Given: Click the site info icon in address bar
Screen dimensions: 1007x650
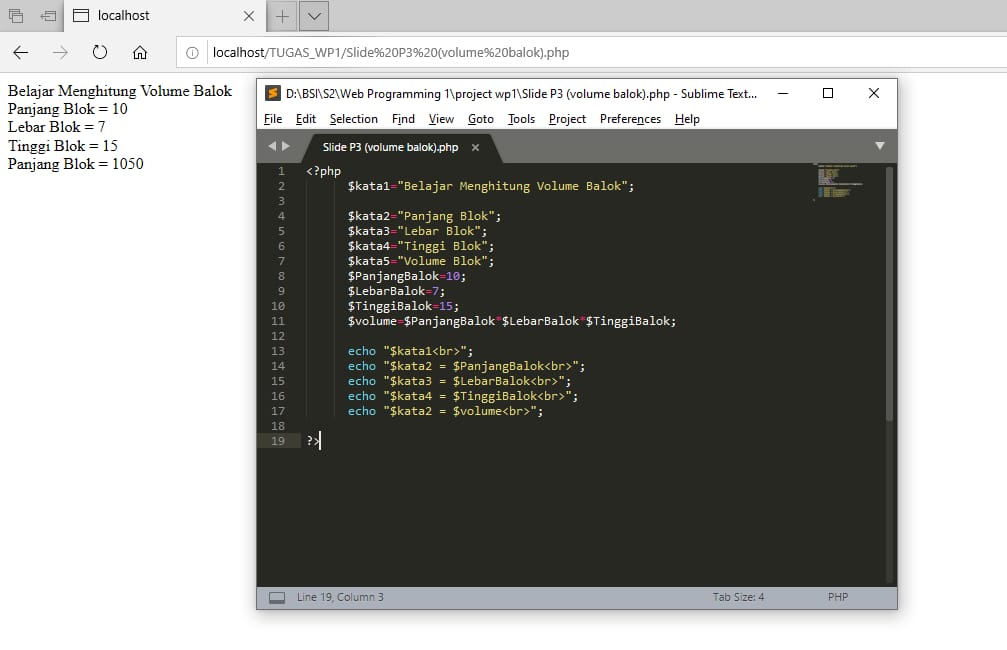Looking at the screenshot, I should [192, 53].
